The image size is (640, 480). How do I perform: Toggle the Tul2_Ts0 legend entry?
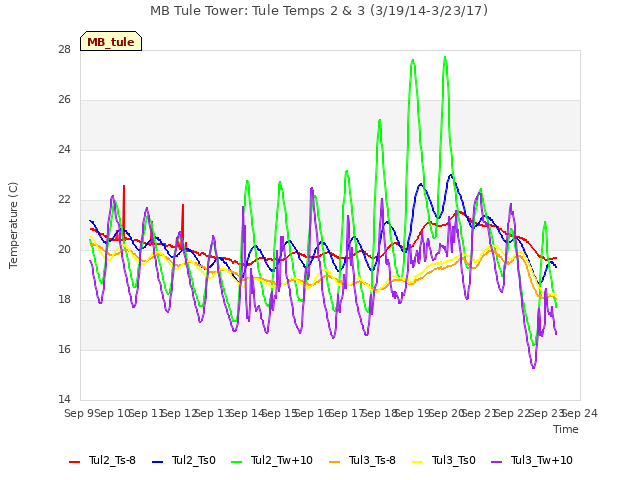184,460
